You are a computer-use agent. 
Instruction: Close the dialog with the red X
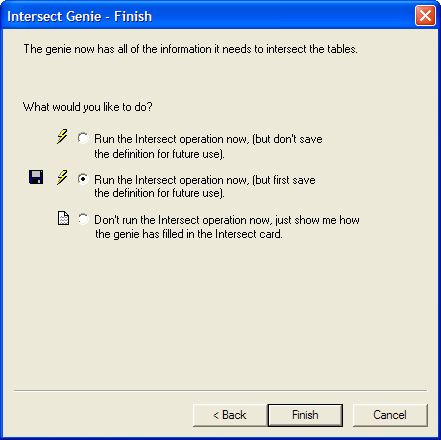coord(425,15)
